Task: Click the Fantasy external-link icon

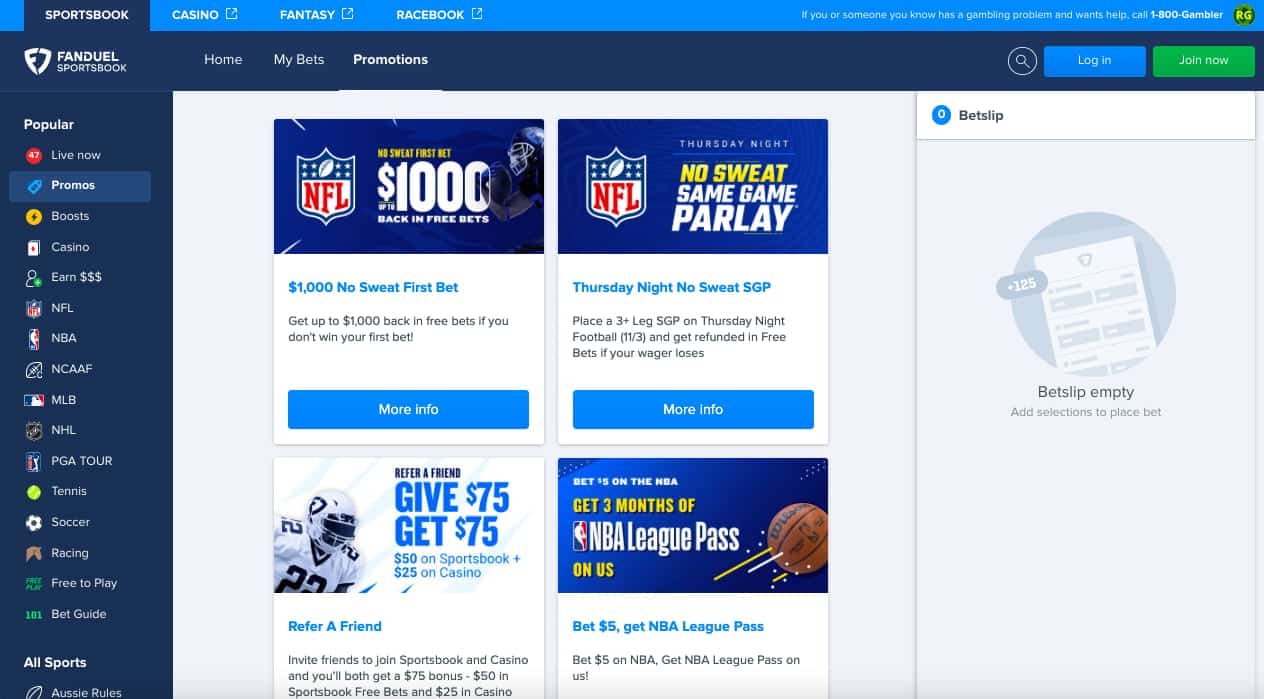Action: point(348,14)
